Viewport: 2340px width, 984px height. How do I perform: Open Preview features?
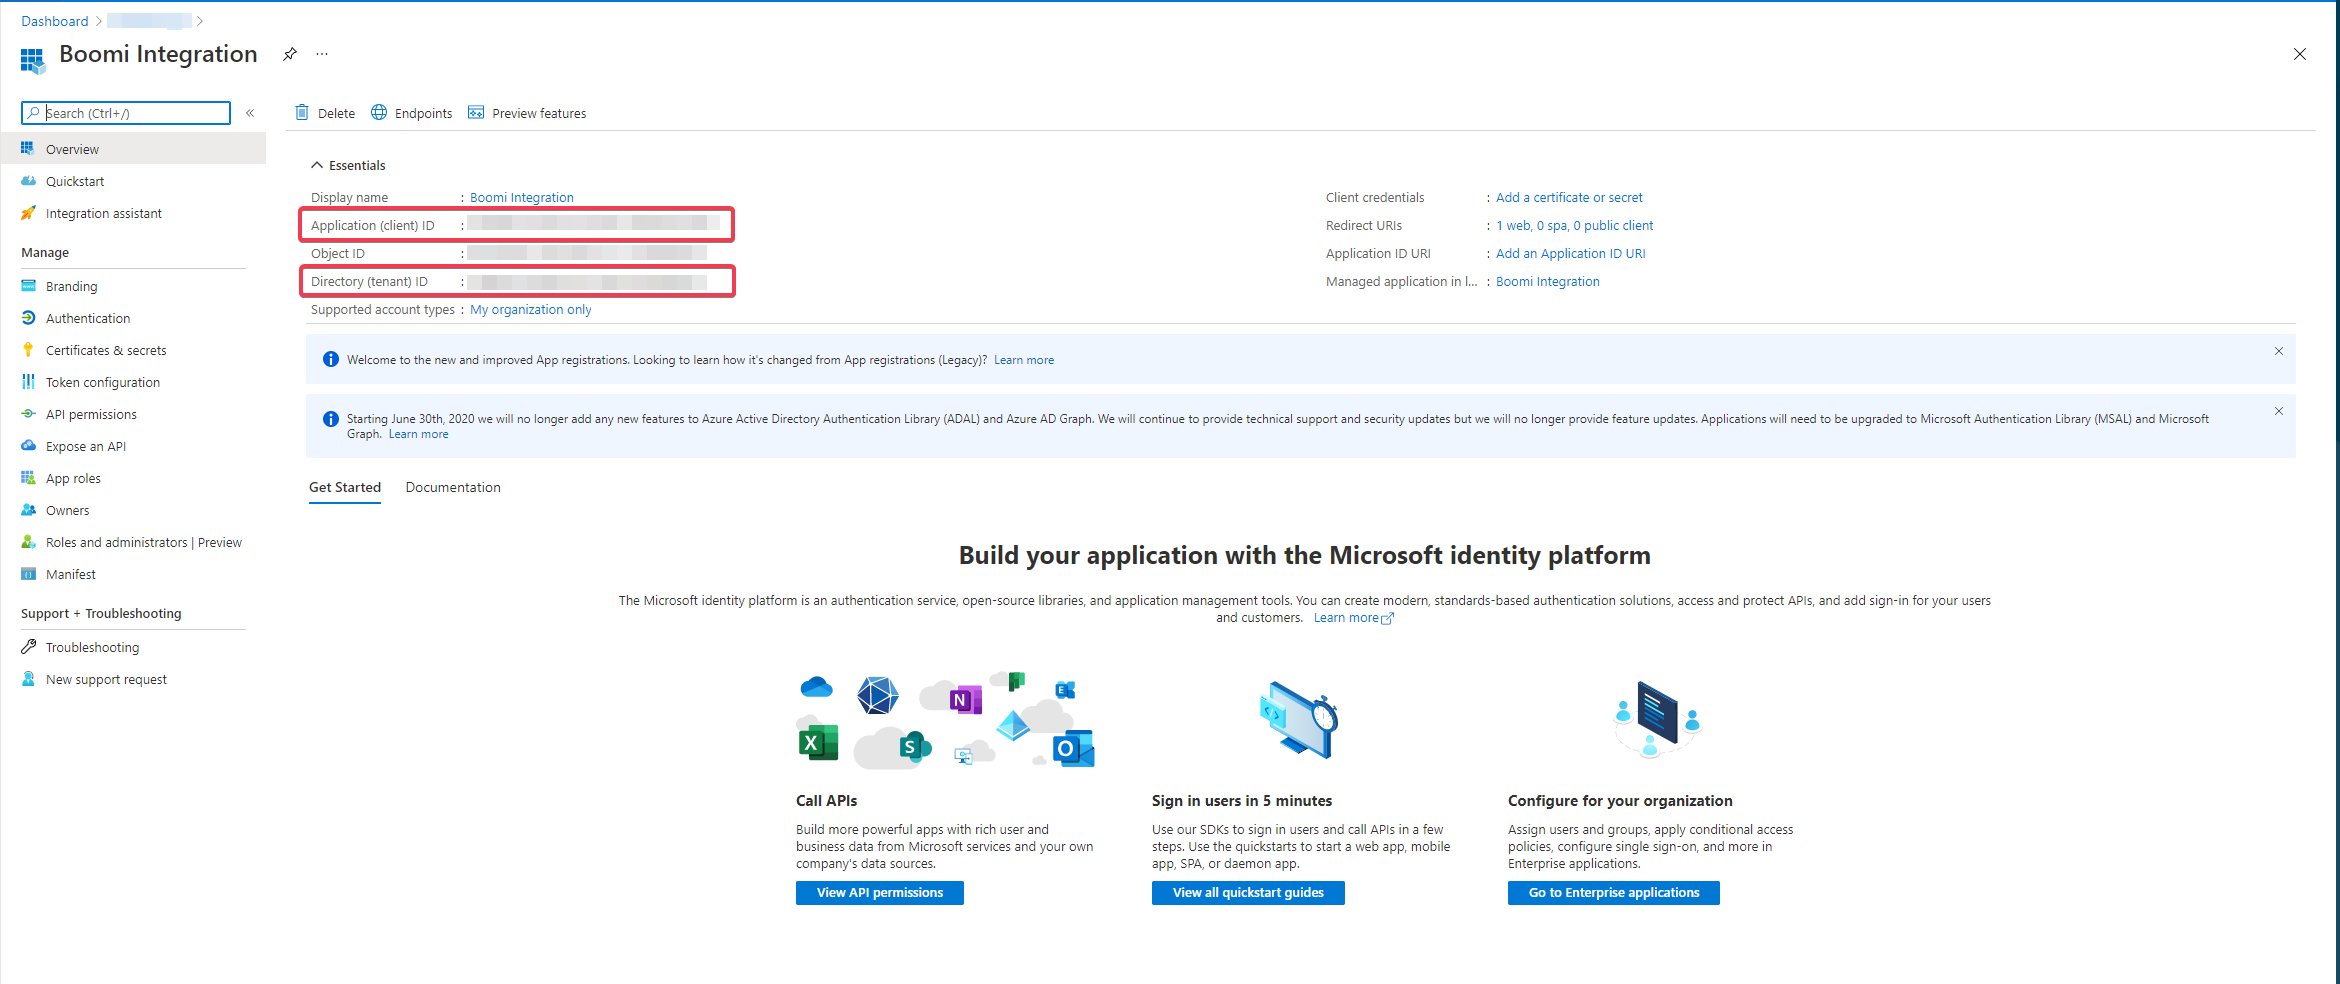(527, 113)
